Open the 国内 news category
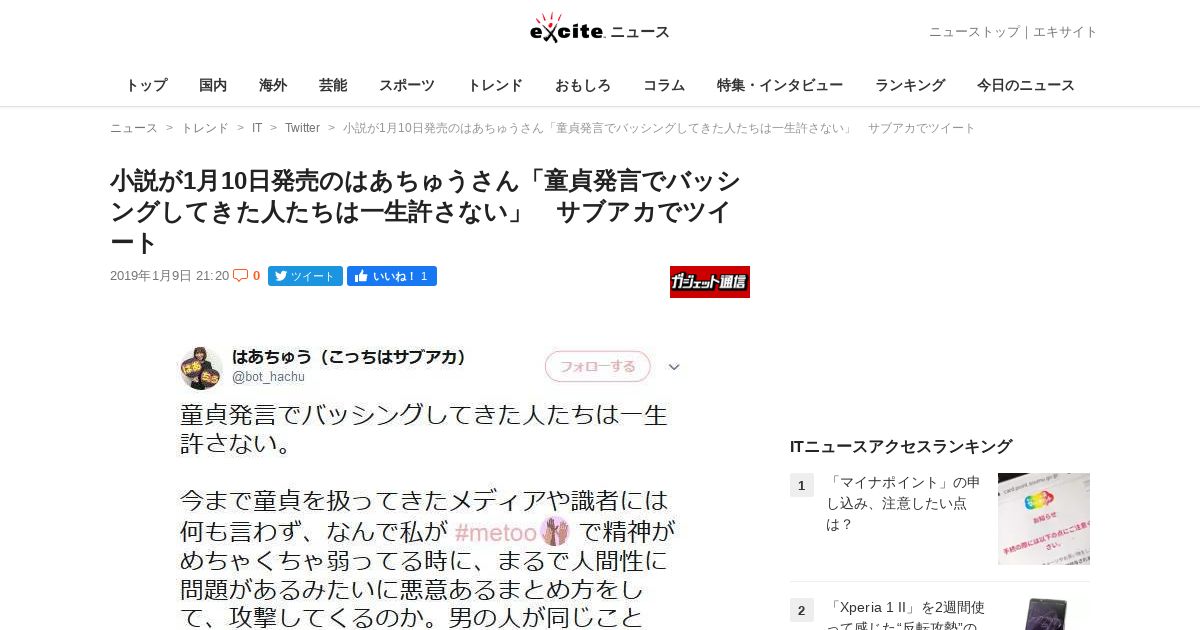 coord(213,85)
